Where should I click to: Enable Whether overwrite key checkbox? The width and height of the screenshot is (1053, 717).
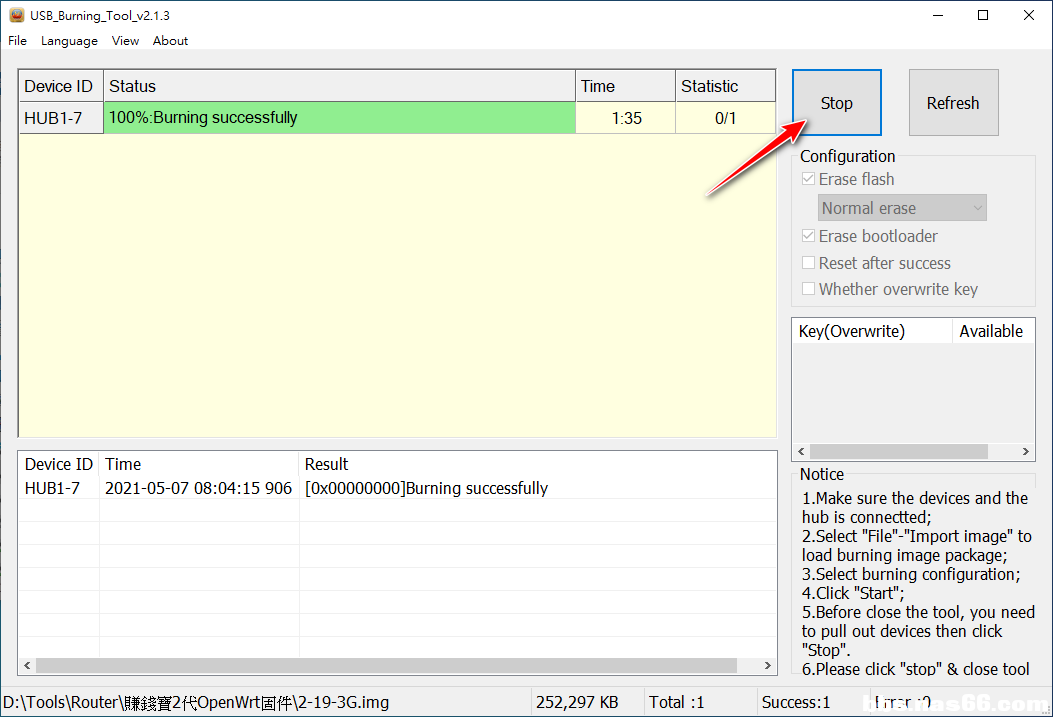click(x=809, y=289)
